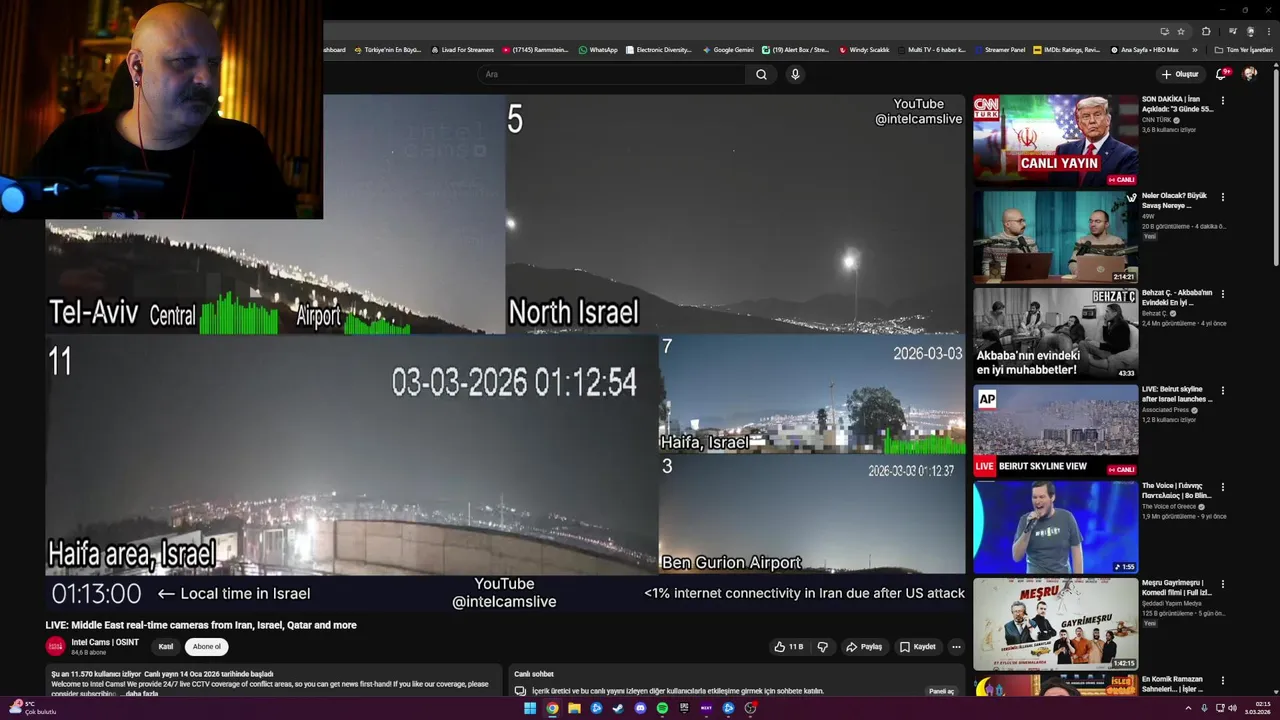Open OBS Studio from the taskbar
This screenshot has width=1280, height=720.
[750, 708]
